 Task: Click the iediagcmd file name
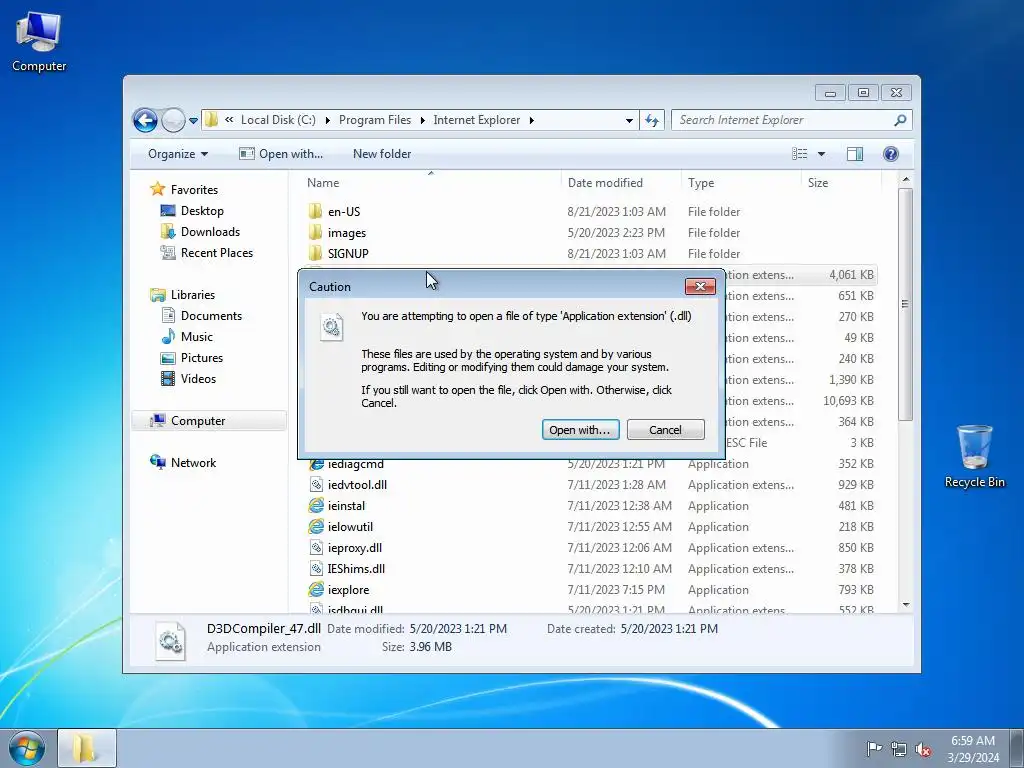coord(355,464)
